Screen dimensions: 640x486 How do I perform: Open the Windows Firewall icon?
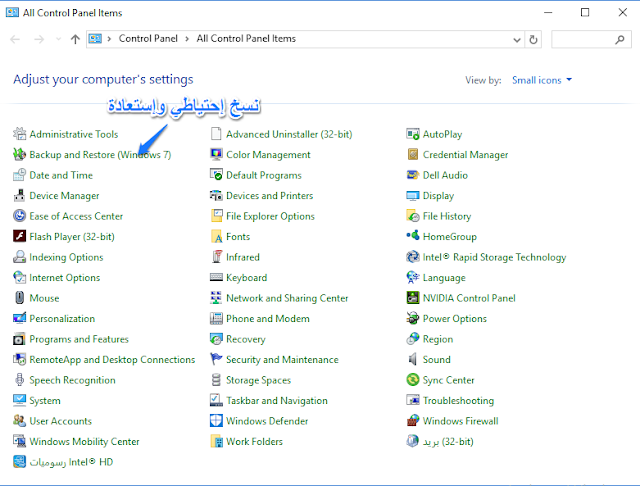click(413, 421)
